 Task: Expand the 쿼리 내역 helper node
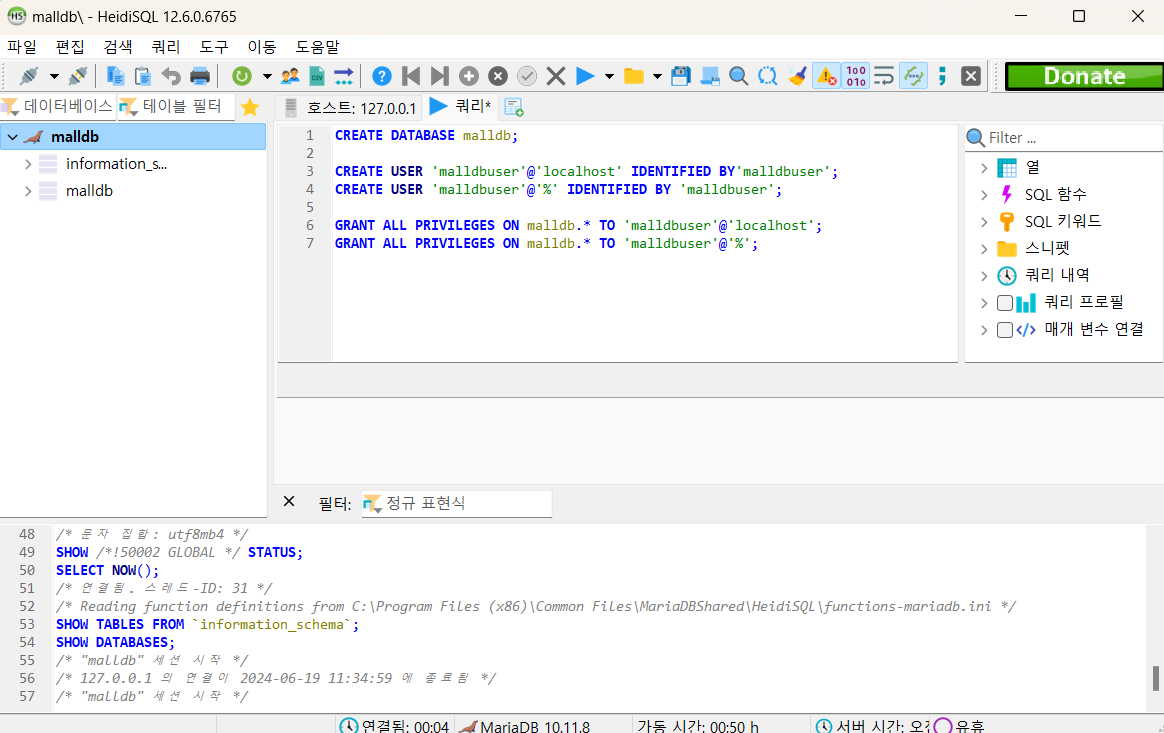coord(984,276)
